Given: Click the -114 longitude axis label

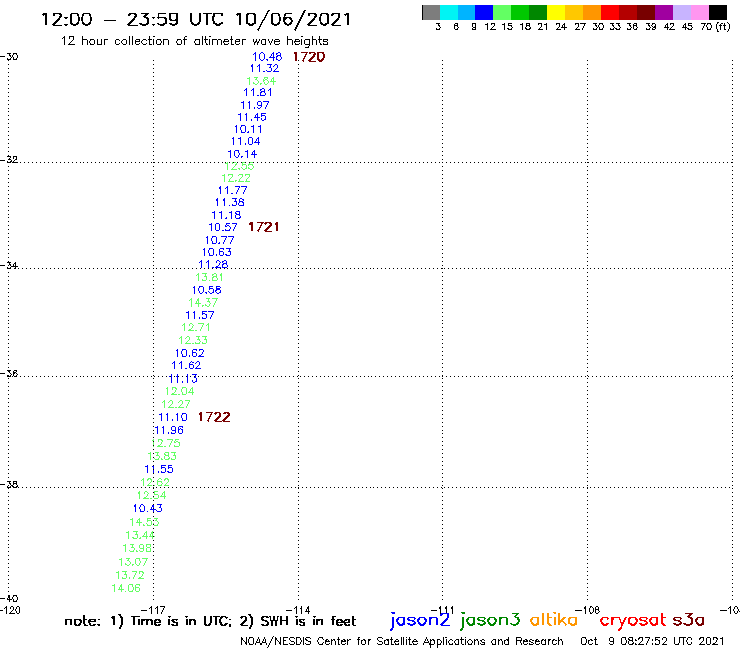Looking at the screenshot, I should (x=298, y=610).
